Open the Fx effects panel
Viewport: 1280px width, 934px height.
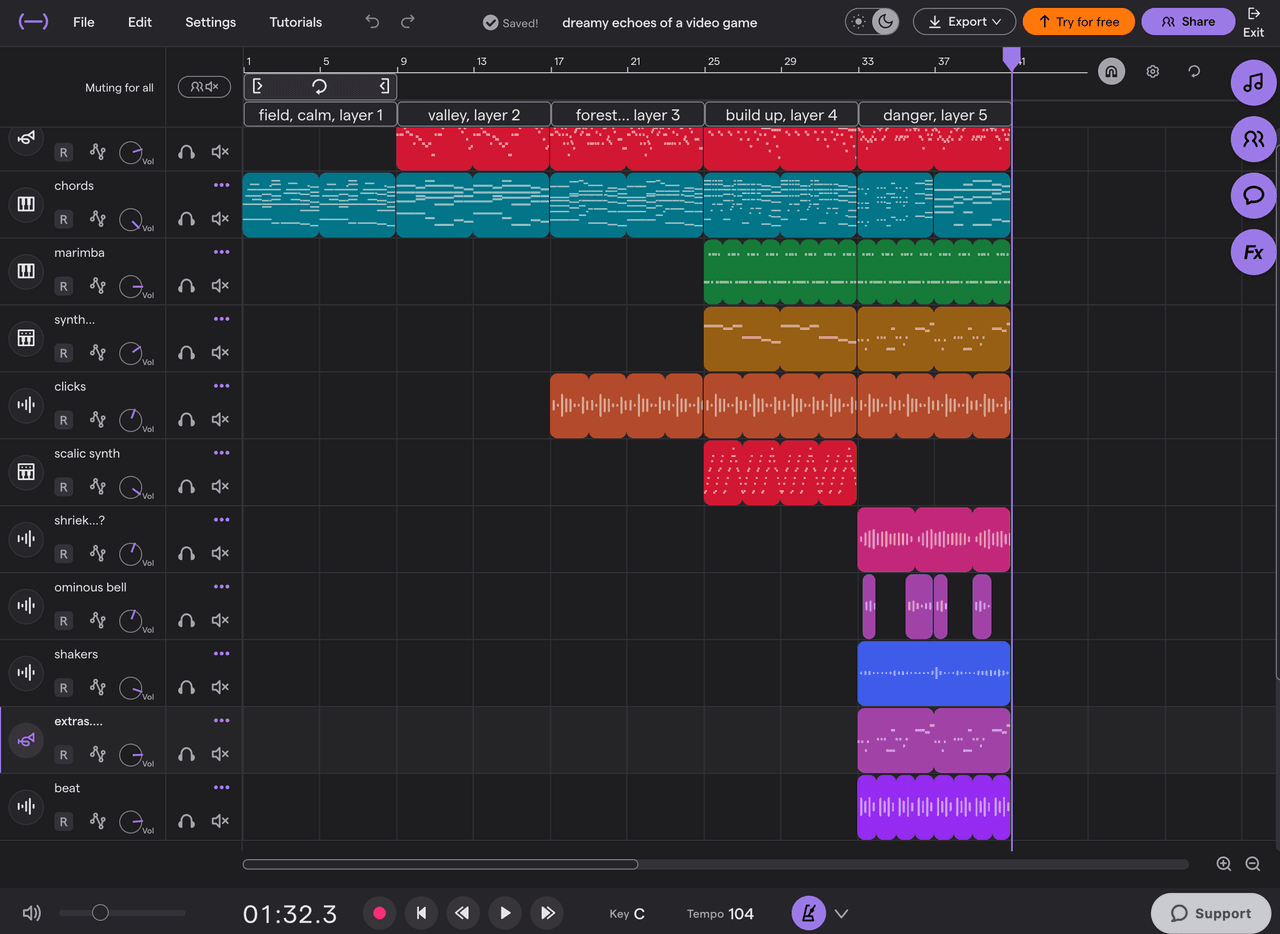coord(1253,252)
